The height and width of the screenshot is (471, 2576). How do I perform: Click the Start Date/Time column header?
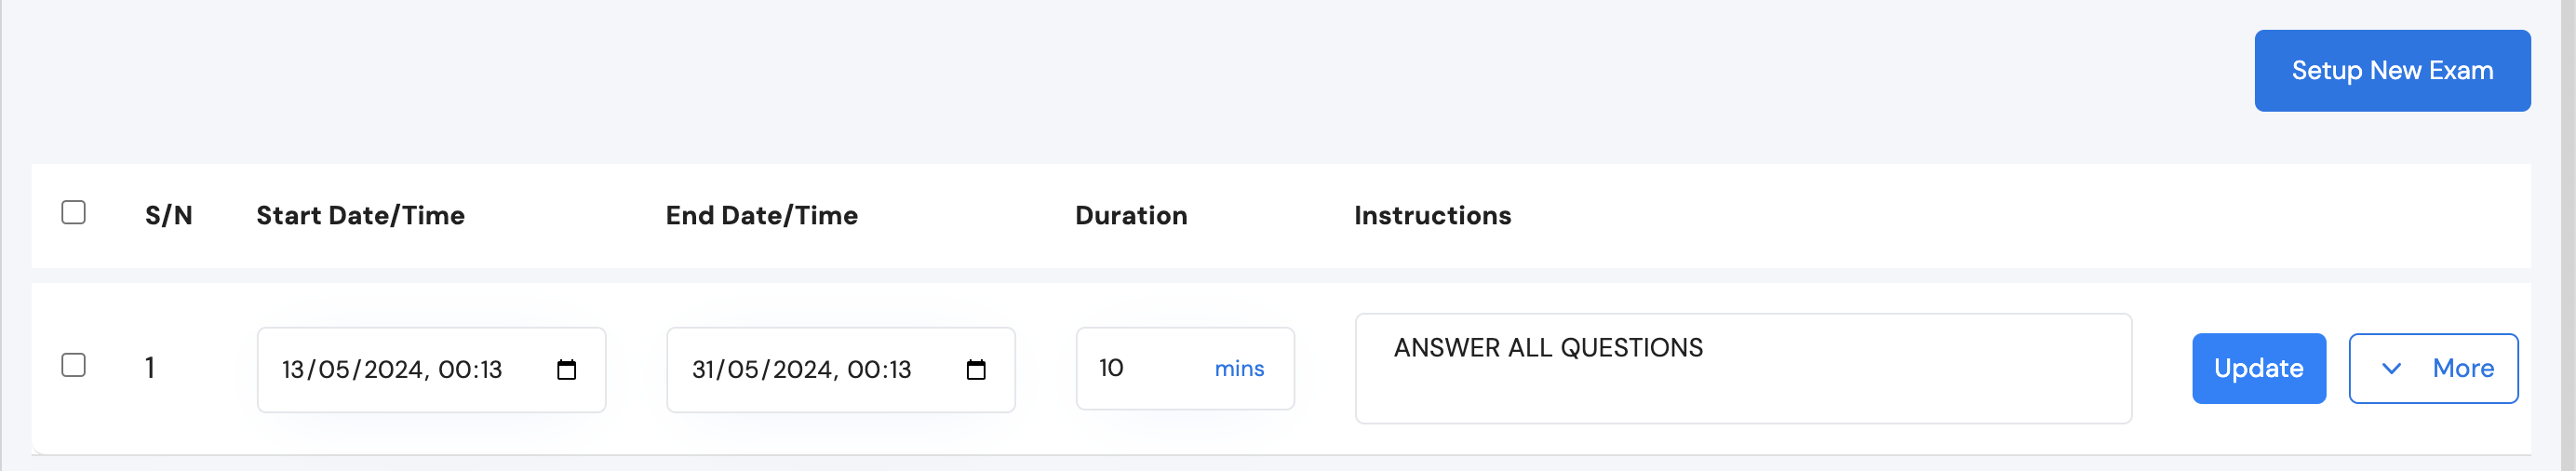coord(360,216)
